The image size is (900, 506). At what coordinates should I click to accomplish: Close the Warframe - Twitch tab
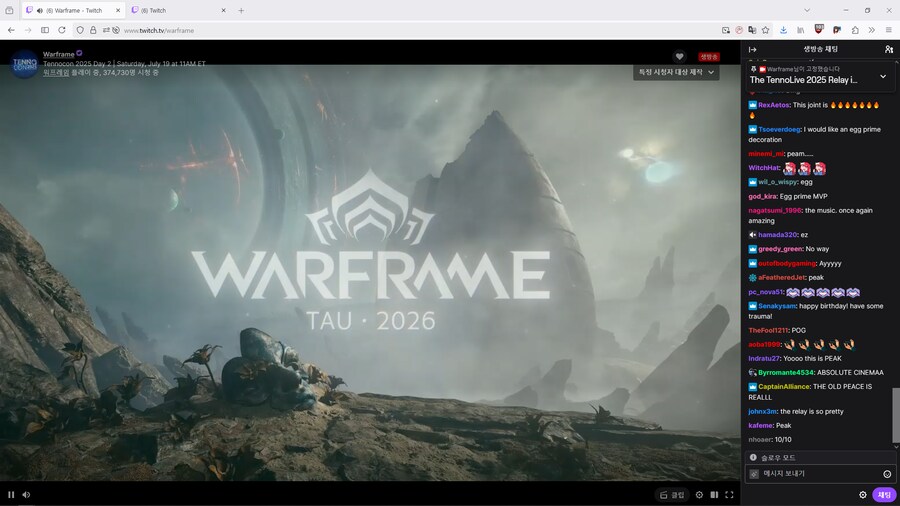point(118,10)
